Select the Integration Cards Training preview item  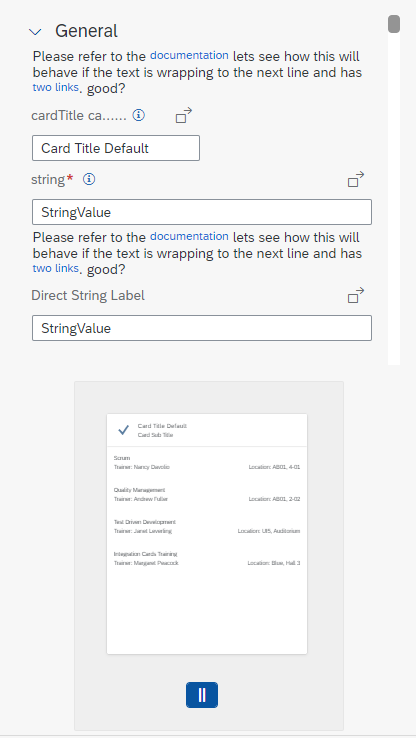207,559
